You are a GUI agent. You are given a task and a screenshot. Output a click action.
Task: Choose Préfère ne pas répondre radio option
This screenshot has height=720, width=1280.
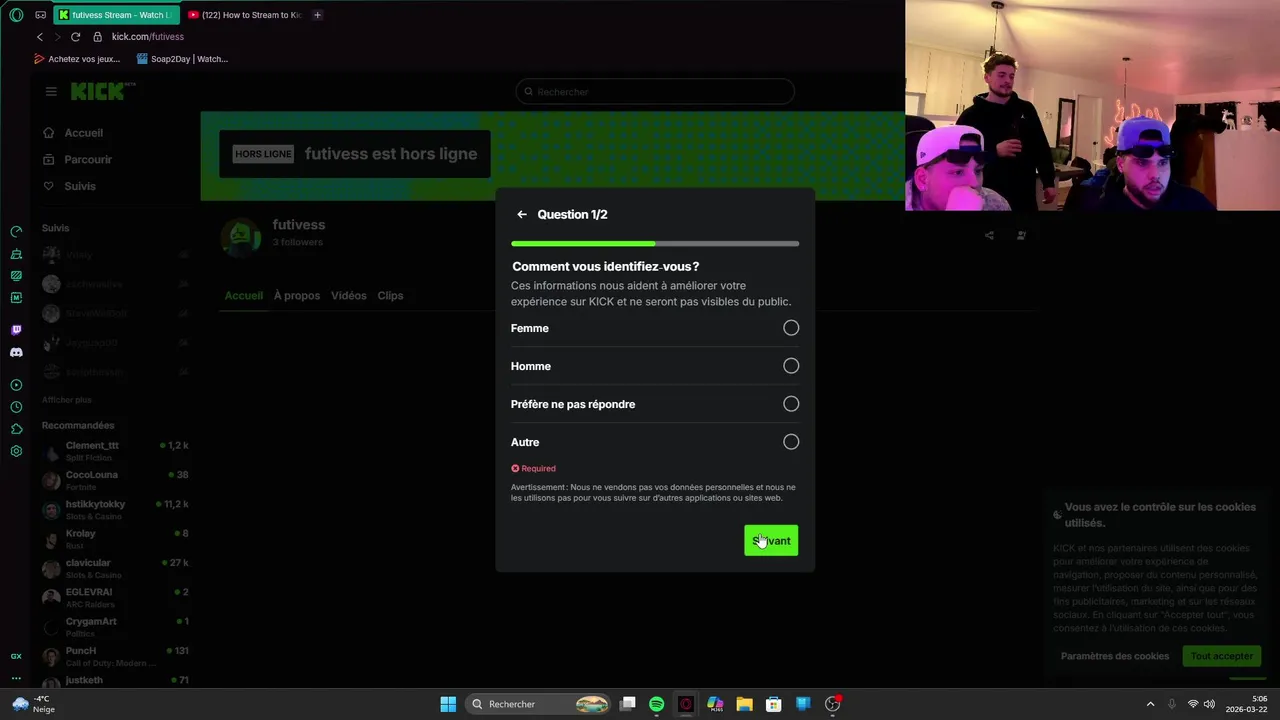[x=791, y=404]
